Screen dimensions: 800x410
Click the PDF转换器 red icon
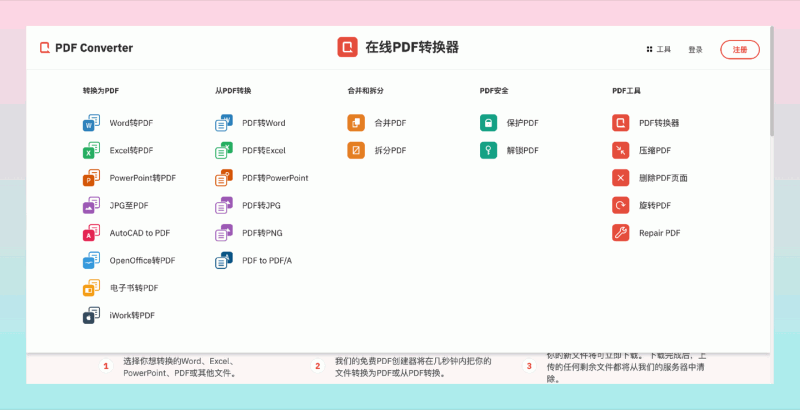click(621, 123)
